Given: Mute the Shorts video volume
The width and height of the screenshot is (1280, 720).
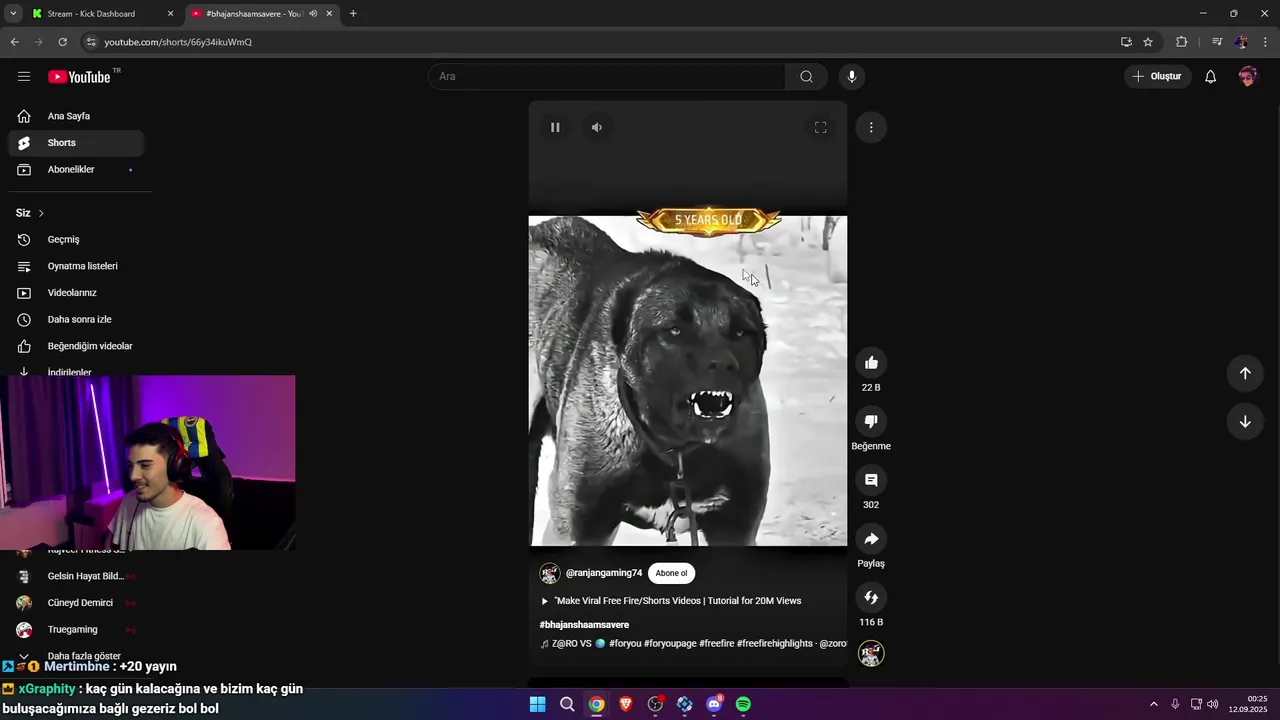Looking at the screenshot, I should point(597,127).
